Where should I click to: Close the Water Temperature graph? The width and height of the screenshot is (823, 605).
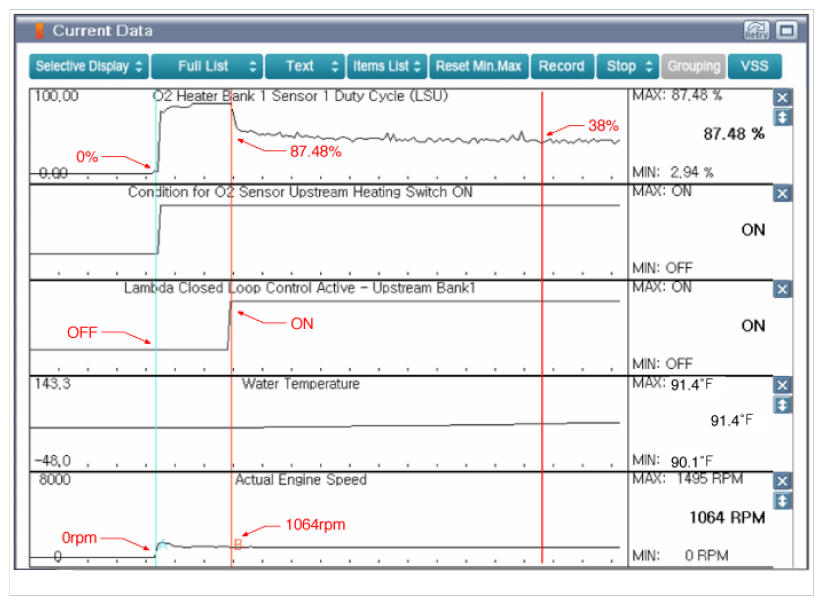click(783, 385)
